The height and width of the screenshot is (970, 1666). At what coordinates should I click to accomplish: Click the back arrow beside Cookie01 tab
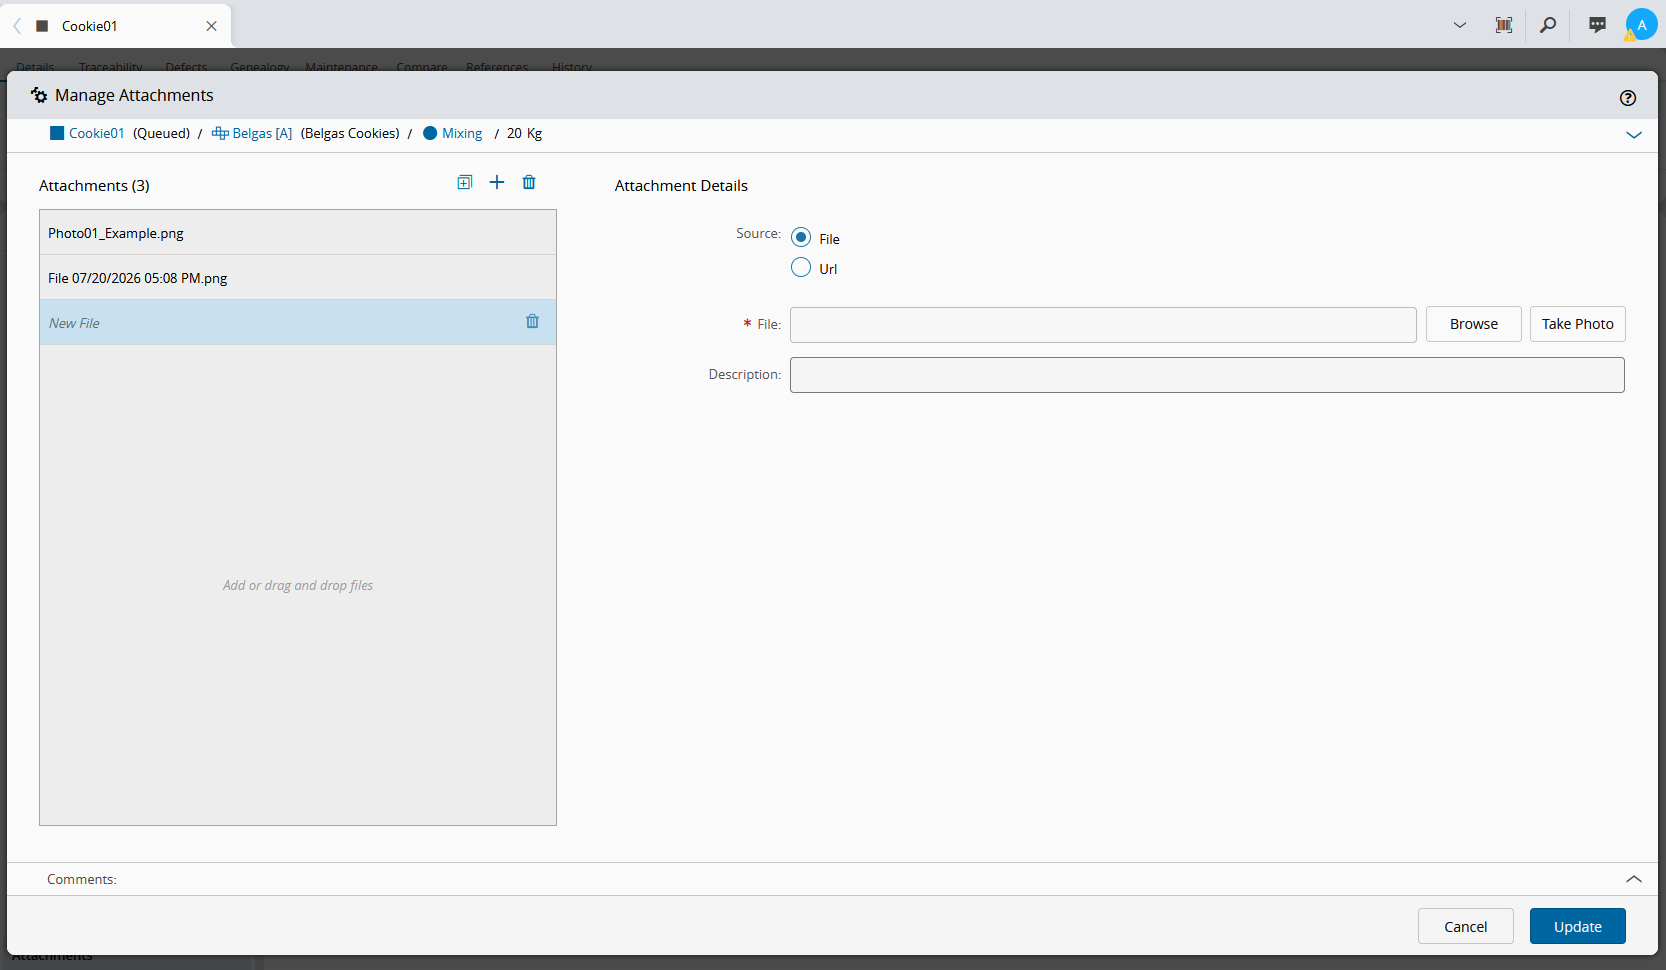click(17, 26)
